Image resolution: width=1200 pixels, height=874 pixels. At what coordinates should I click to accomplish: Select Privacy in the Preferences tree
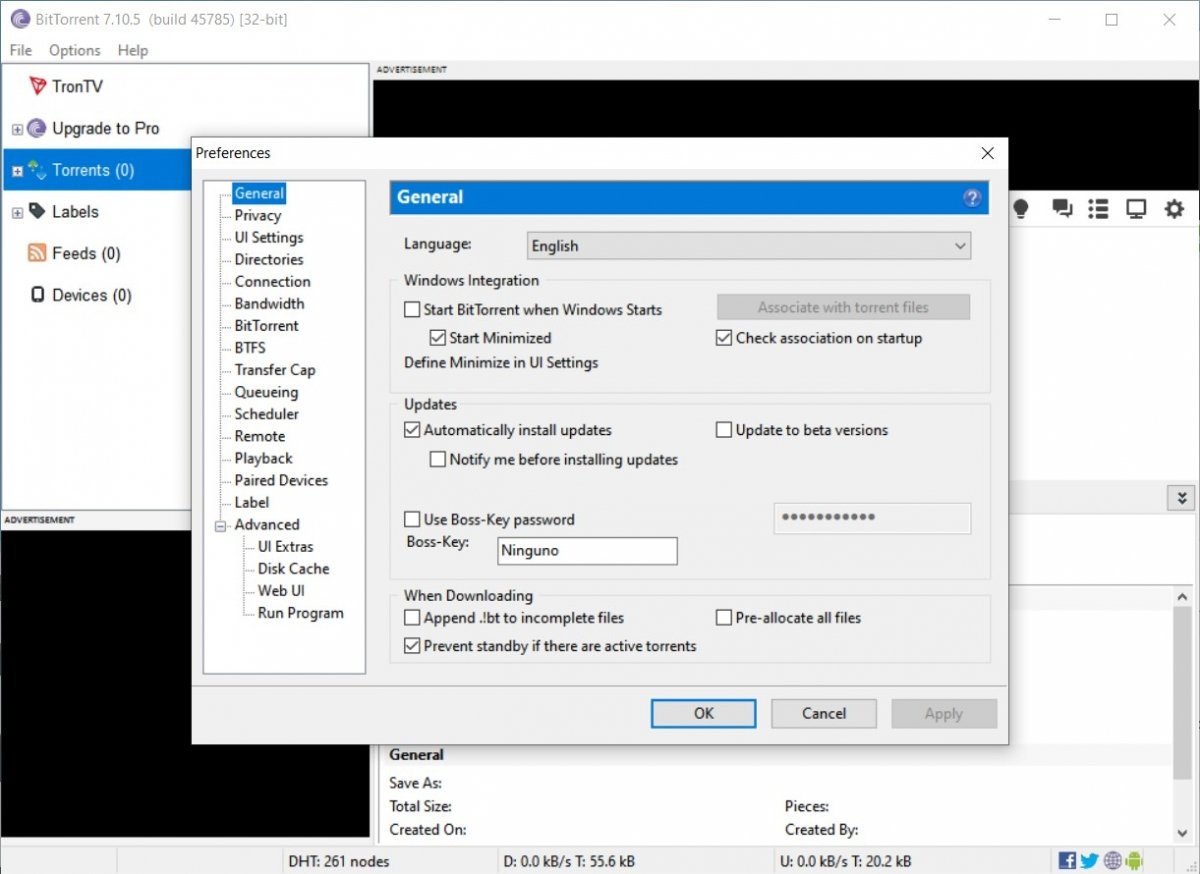tap(258, 215)
